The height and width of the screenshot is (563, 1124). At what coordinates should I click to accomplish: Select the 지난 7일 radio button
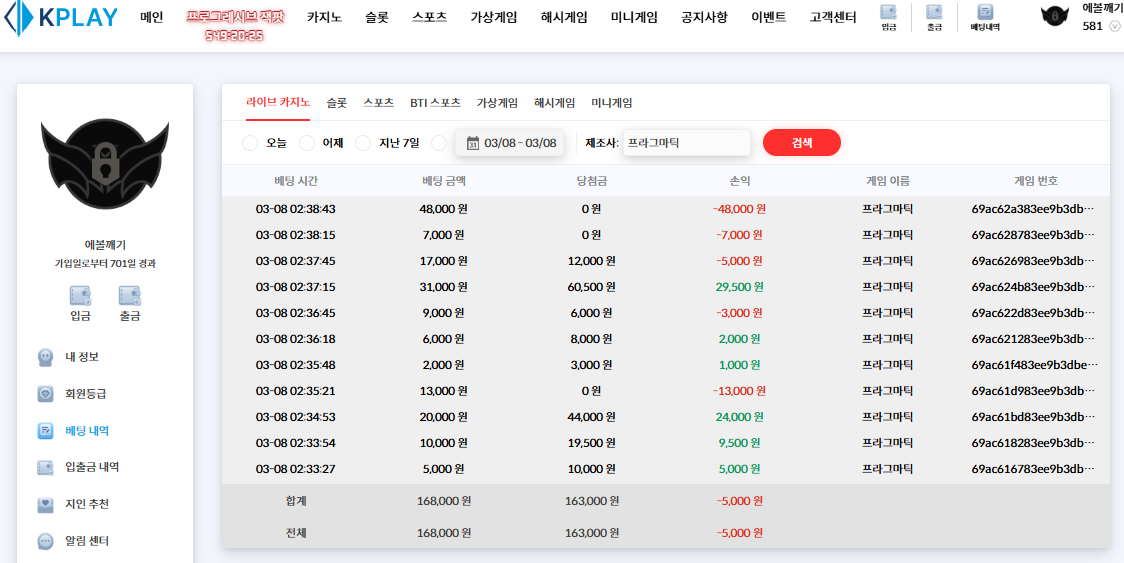pyautogui.click(x=363, y=143)
